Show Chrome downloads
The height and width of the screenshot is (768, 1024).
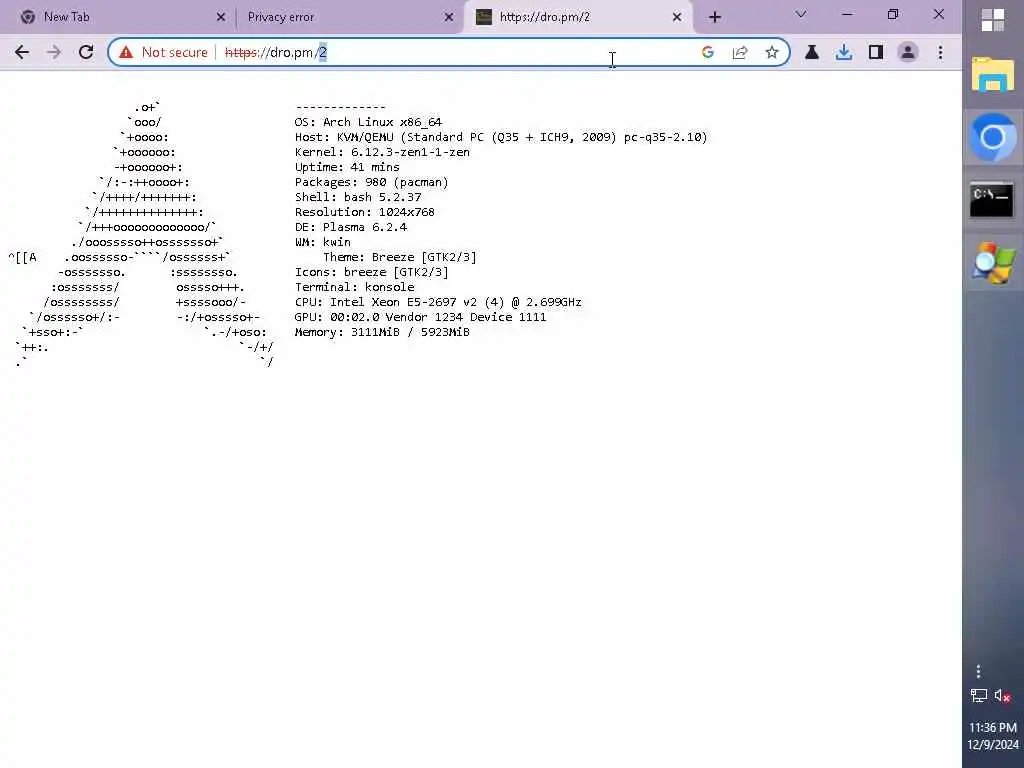coord(844,52)
